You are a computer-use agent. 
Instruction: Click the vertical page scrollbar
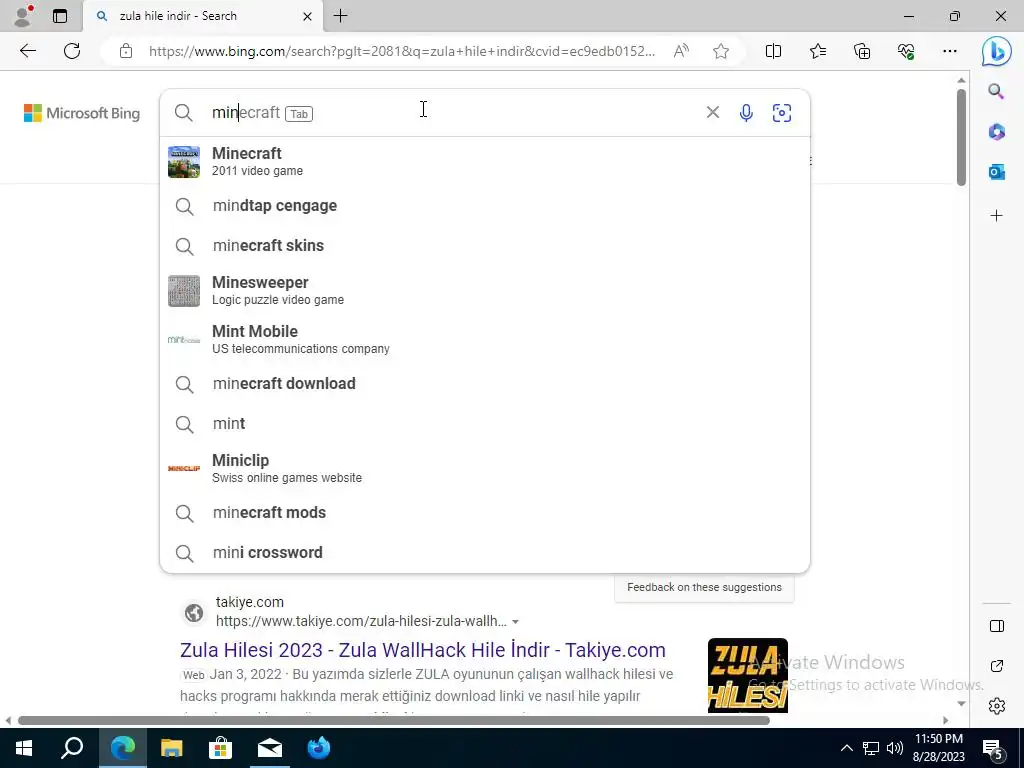point(961,137)
